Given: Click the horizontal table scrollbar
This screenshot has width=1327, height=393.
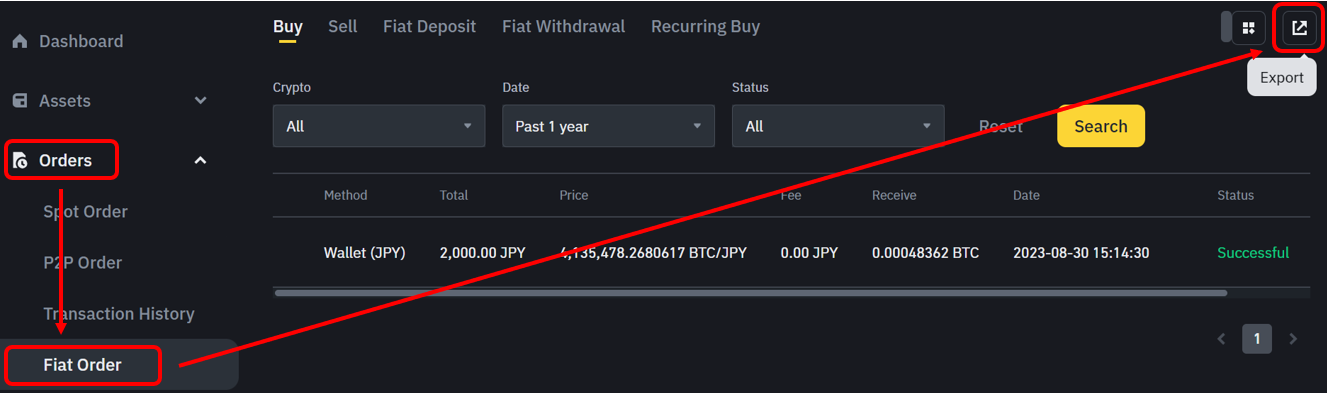Looking at the screenshot, I should coord(751,293).
